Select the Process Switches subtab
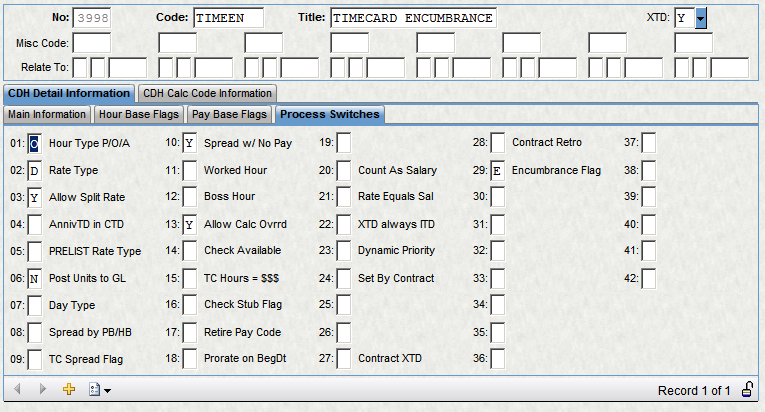The height and width of the screenshot is (412, 765). tap(329, 115)
